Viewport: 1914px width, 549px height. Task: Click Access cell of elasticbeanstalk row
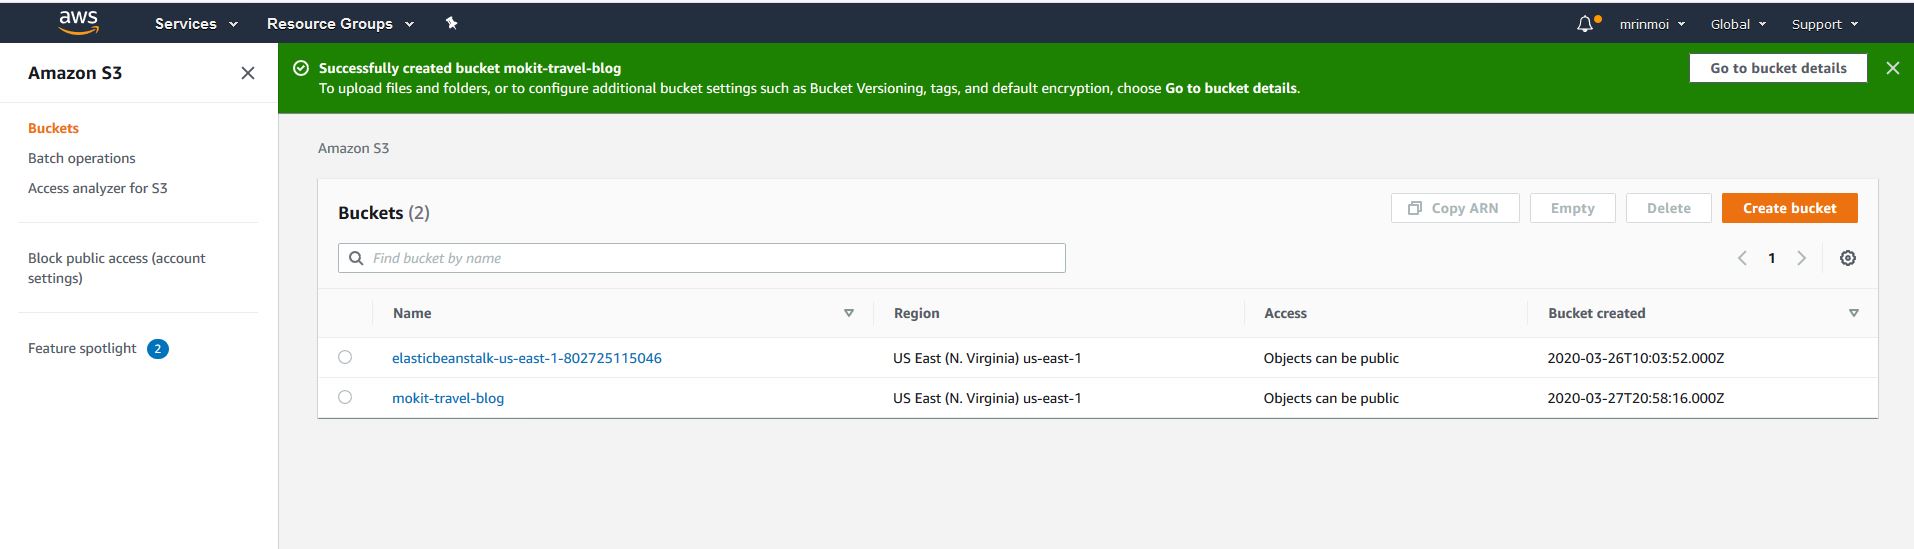tap(1331, 358)
